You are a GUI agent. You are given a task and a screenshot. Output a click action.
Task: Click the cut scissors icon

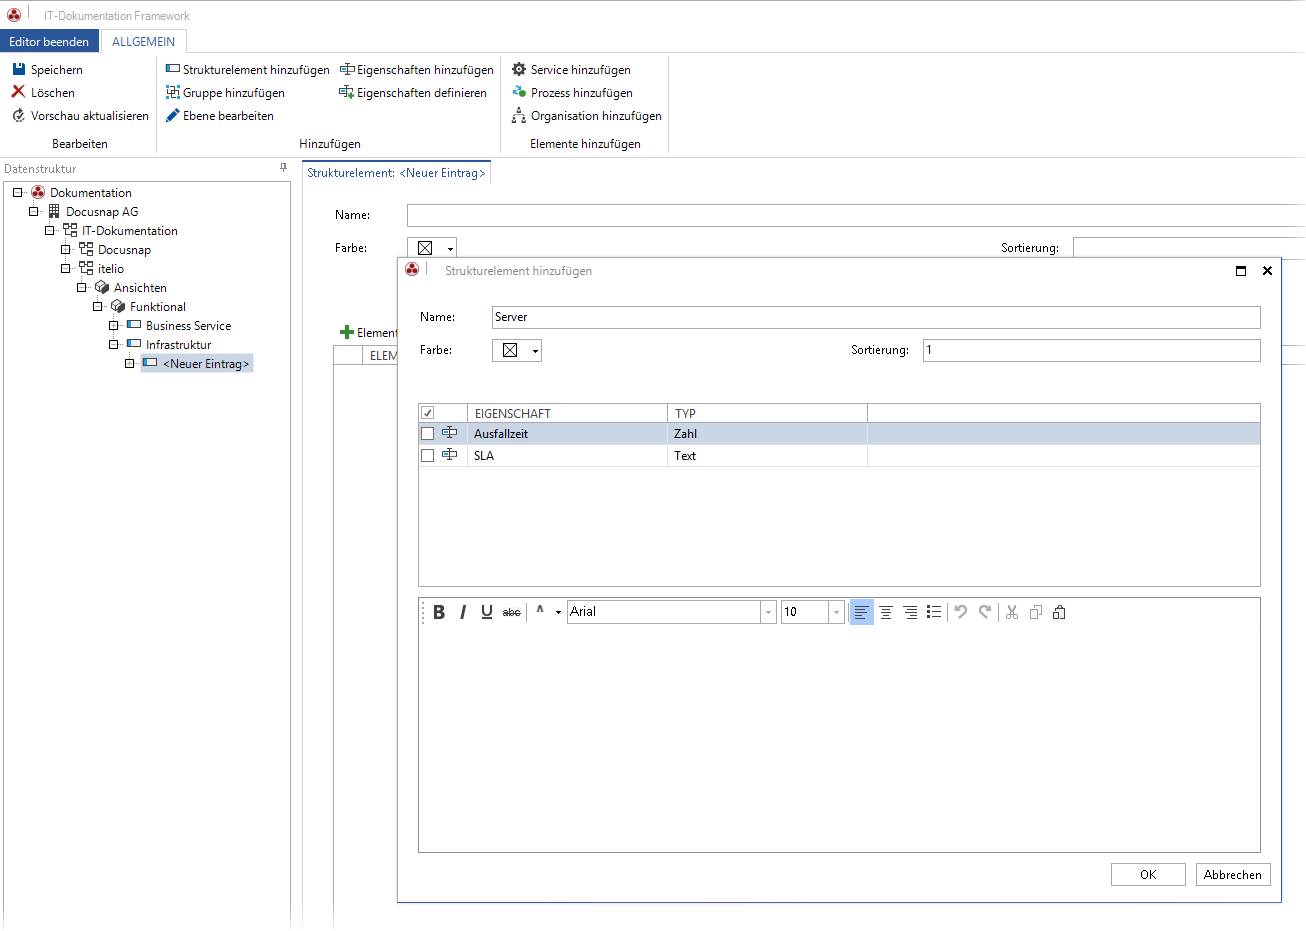[x=1012, y=612]
